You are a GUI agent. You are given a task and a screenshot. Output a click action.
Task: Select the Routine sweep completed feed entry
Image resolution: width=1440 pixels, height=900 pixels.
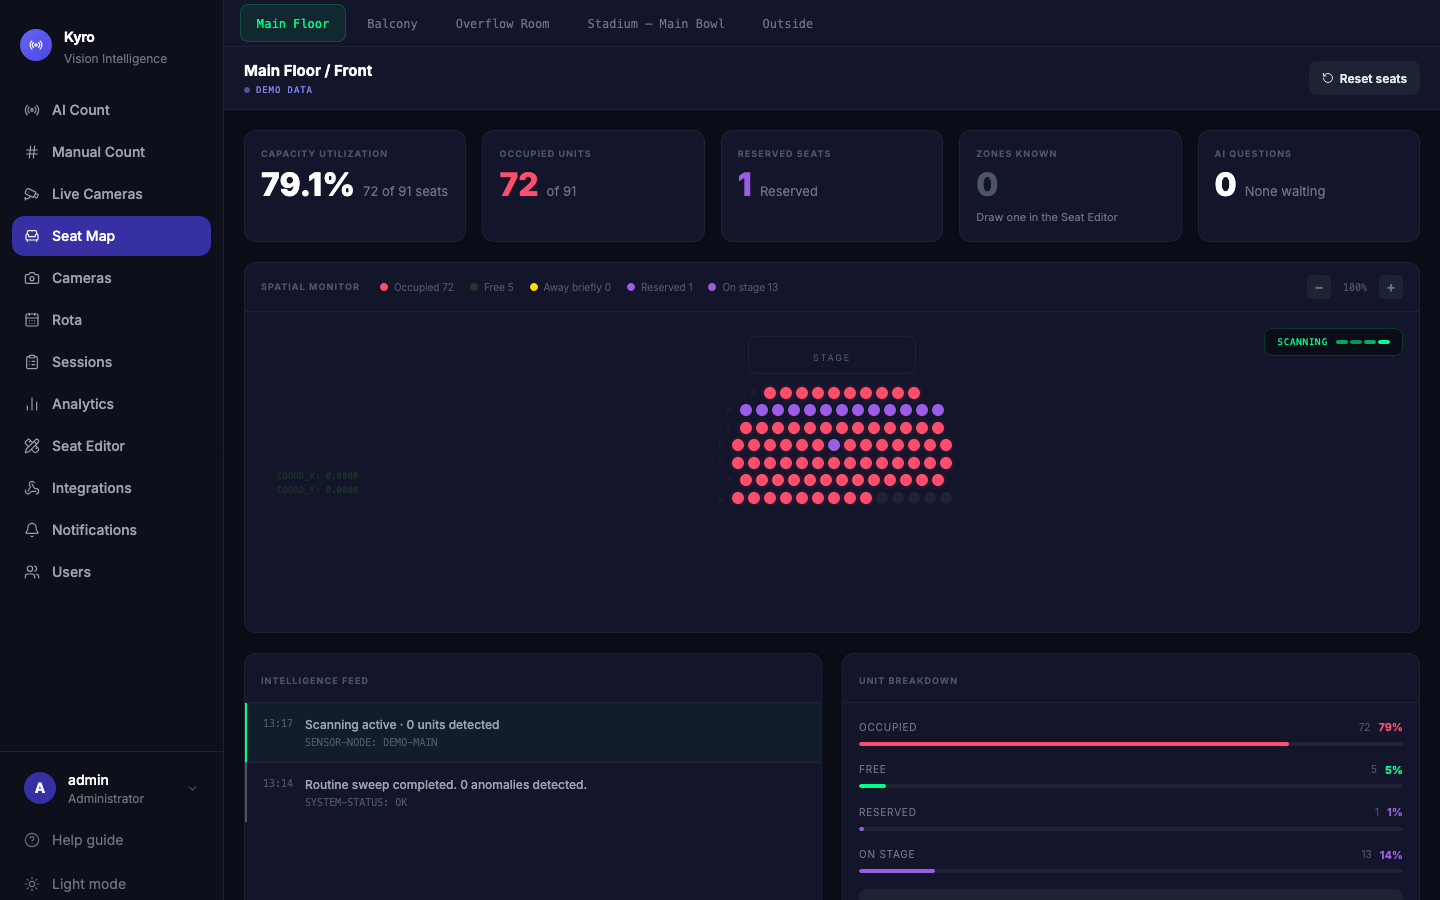coord(533,793)
